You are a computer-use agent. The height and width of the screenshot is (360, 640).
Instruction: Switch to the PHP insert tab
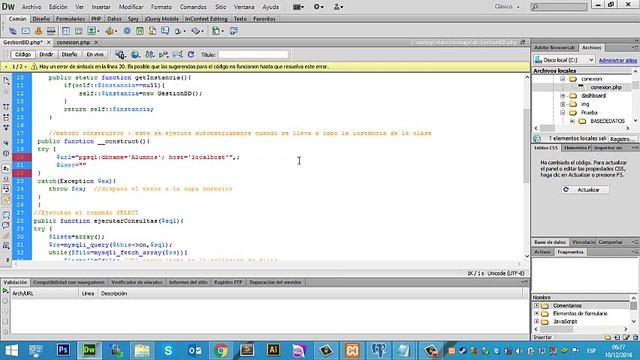pyautogui.click(x=96, y=19)
